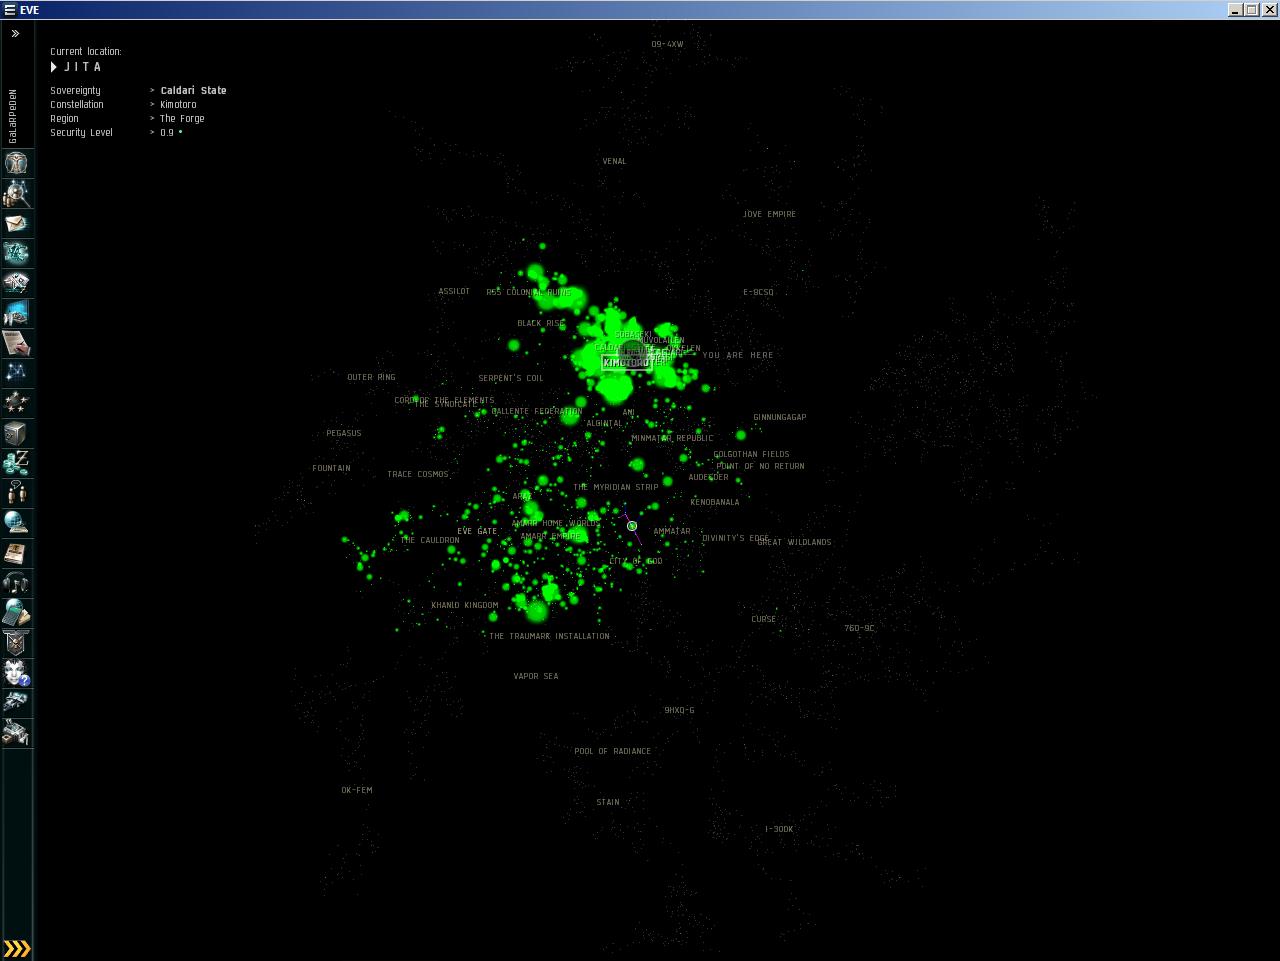The height and width of the screenshot is (961, 1280).
Task: Expand the JITA current location triangle
Action: pos(54,67)
